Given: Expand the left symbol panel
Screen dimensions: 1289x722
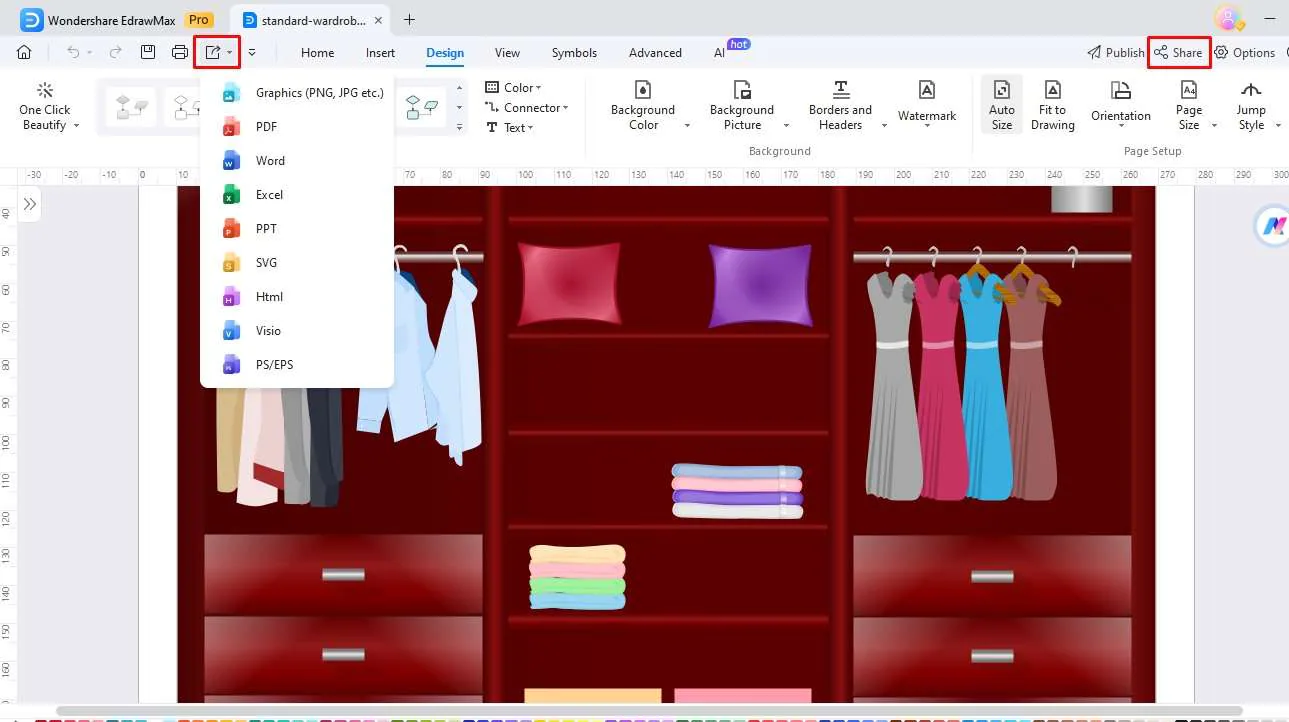Looking at the screenshot, I should [x=30, y=204].
